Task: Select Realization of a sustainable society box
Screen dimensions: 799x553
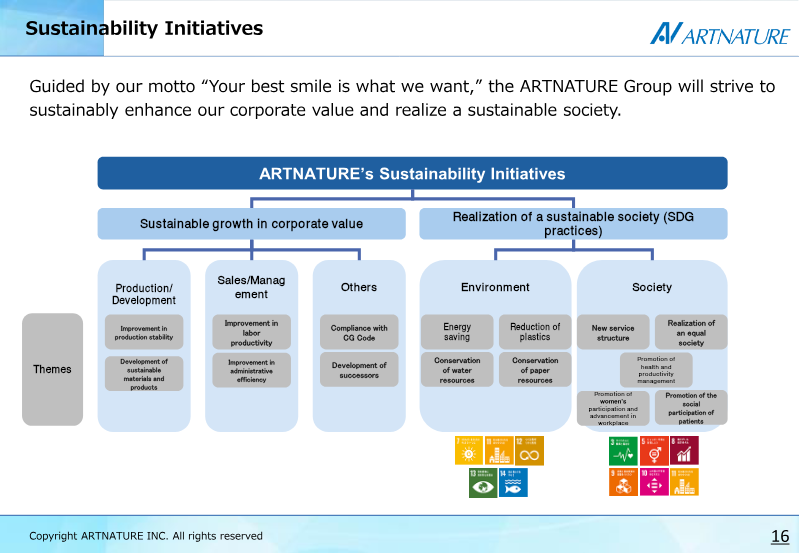Action: click(x=573, y=224)
